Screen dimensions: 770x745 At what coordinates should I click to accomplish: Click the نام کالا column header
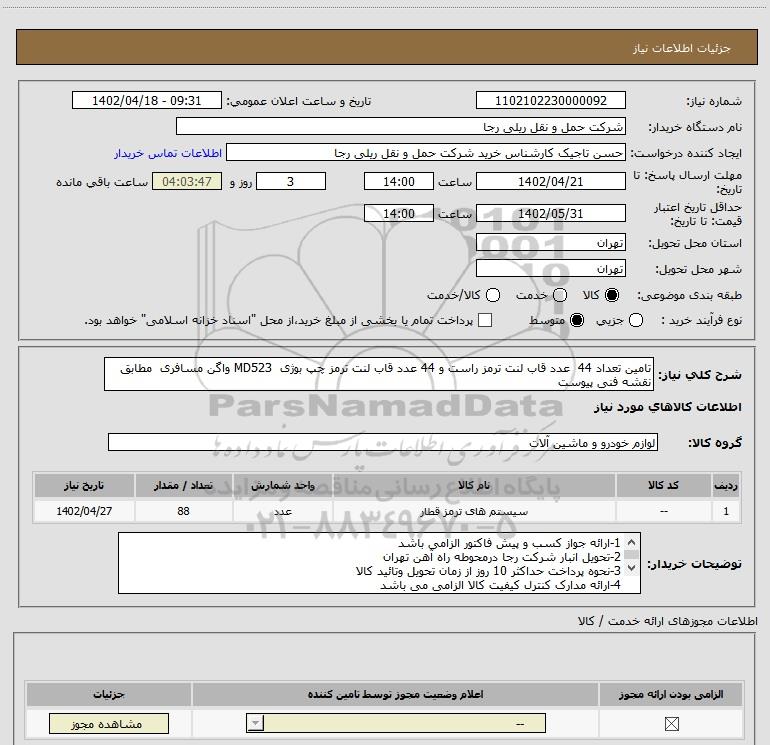[474, 485]
